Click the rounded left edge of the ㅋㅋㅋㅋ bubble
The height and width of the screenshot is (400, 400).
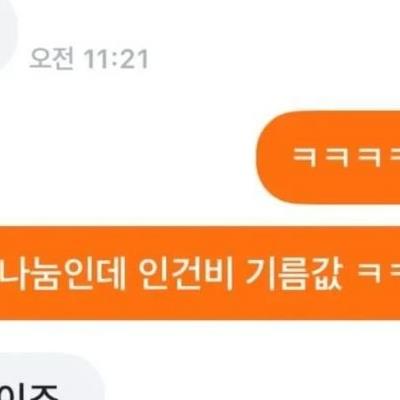click(267, 157)
